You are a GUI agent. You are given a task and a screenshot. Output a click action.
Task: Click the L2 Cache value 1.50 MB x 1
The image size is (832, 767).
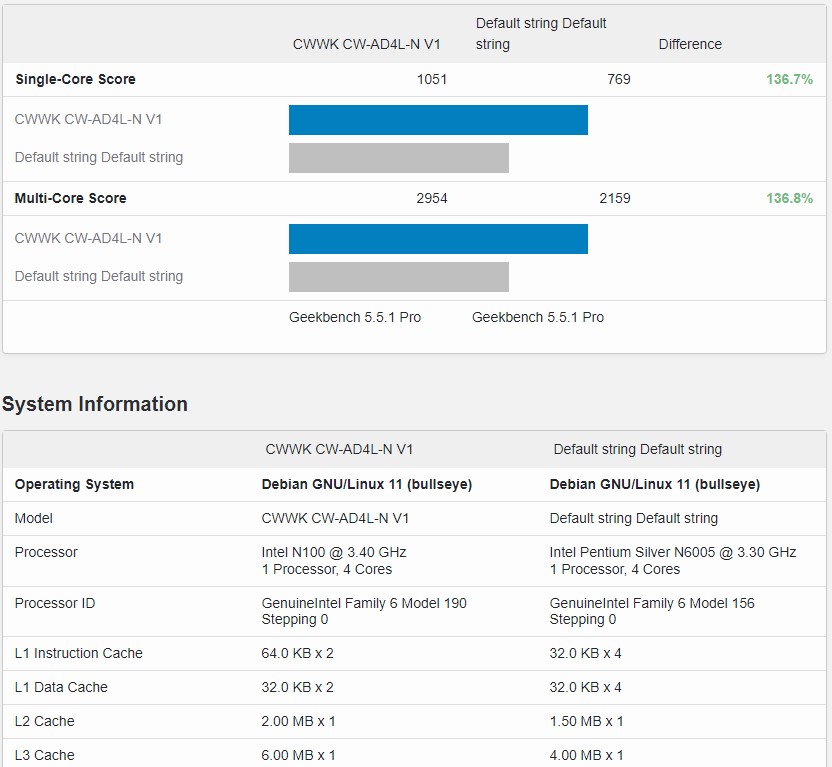[586, 721]
